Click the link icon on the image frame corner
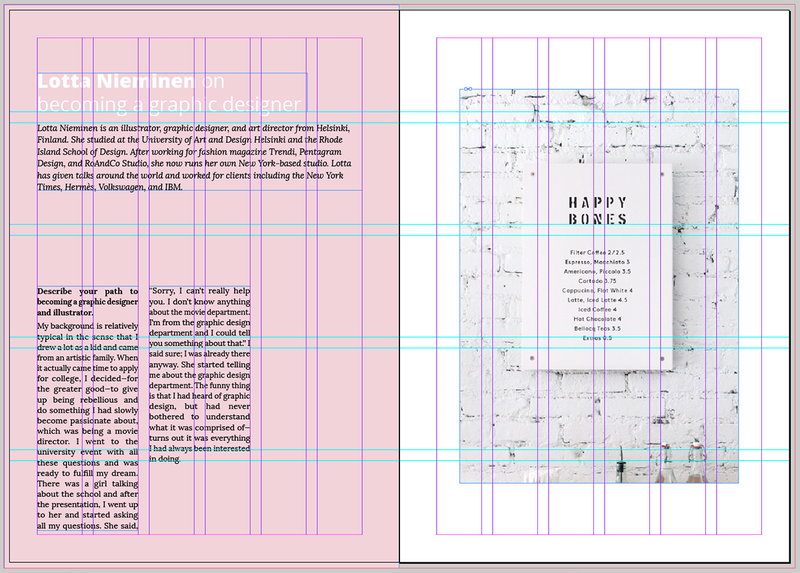This screenshot has height=573, width=800. (x=467, y=89)
